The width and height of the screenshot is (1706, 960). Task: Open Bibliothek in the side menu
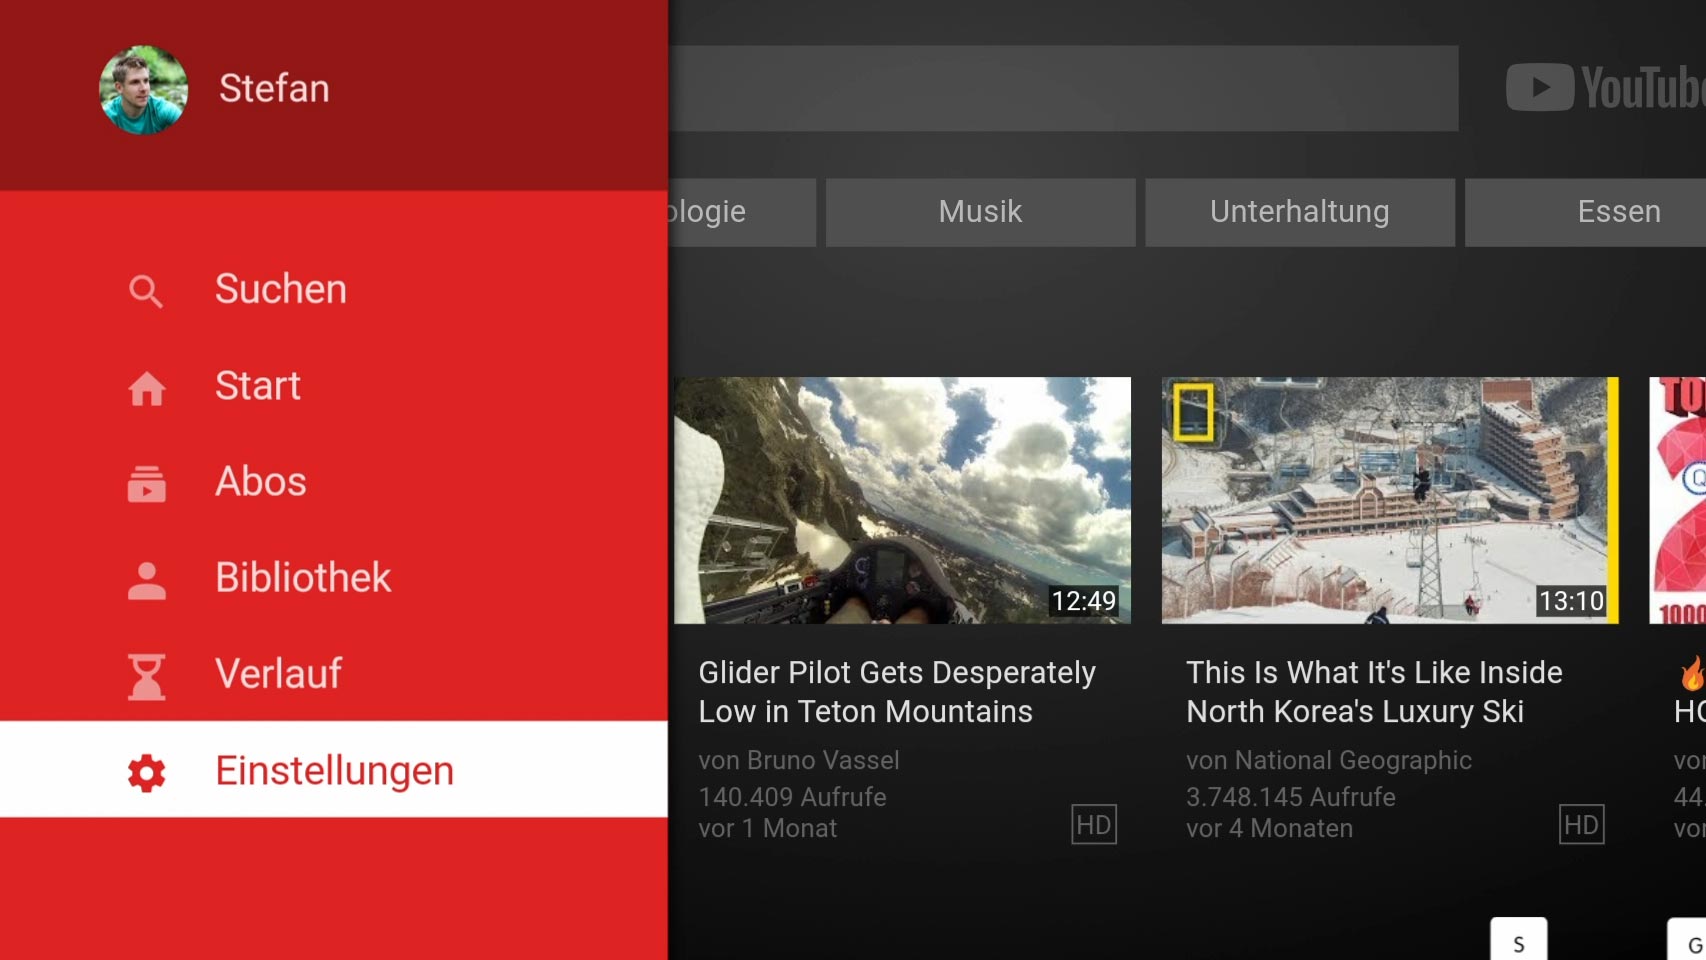coord(303,578)
